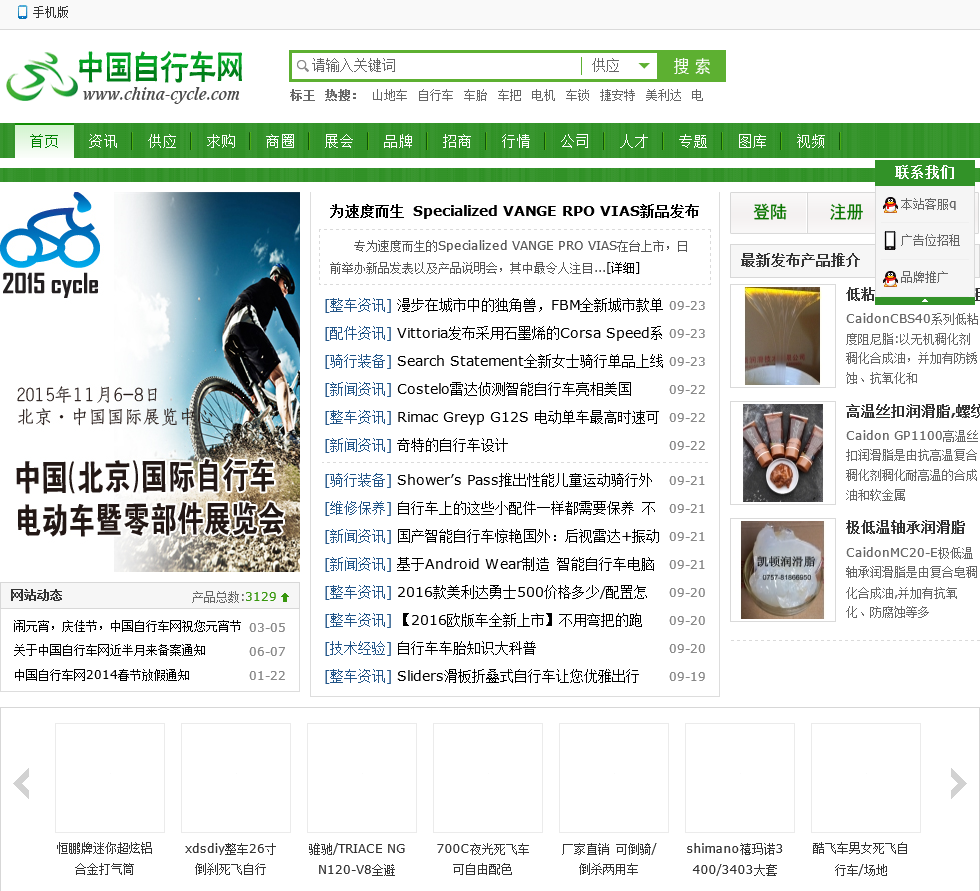The height and width of the screenshot is (891, 980).
Task: Open the 品牌 navigation item
Action: [398, 141]
